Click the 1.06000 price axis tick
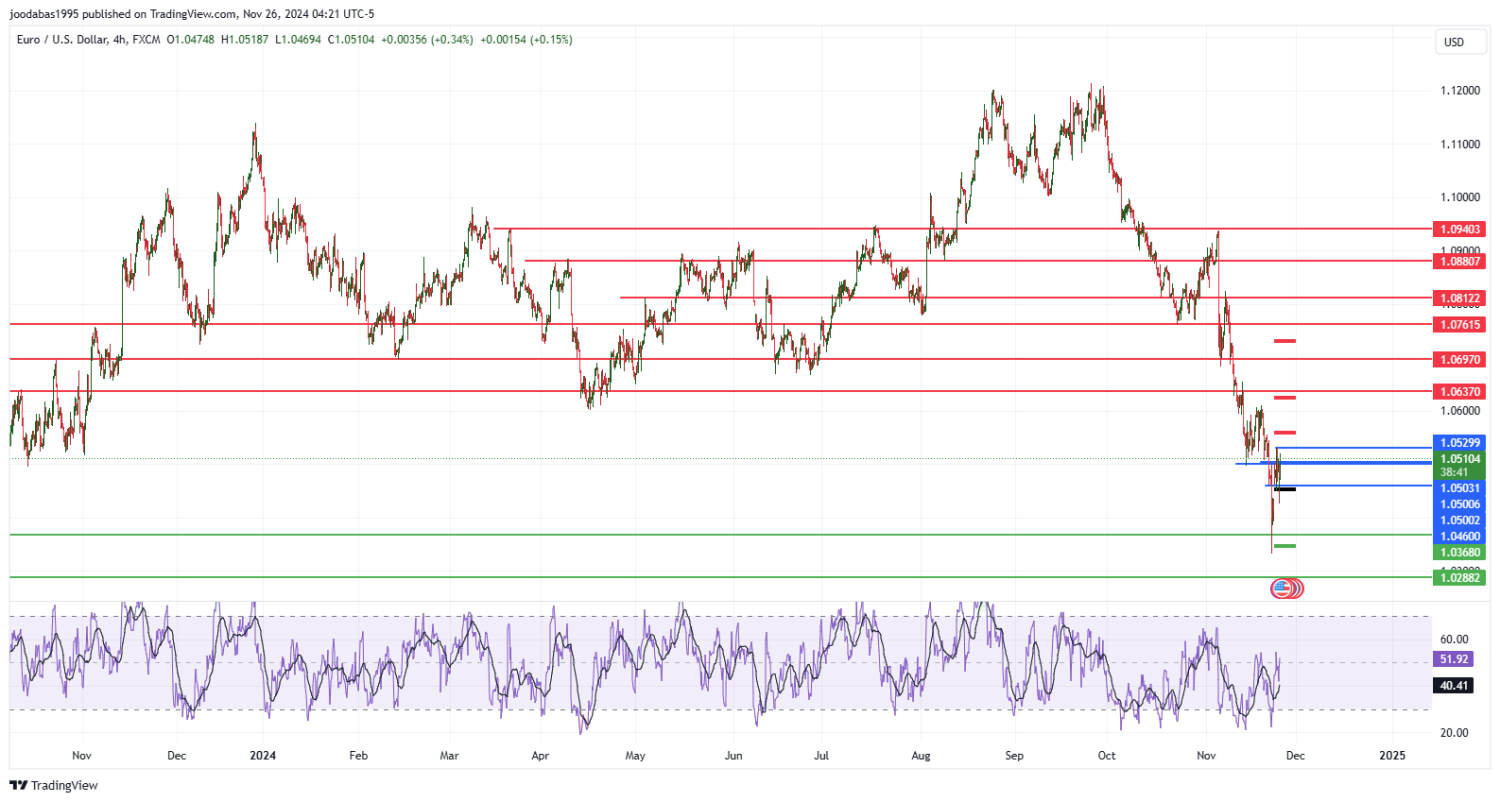 click(x=1460, y=410)
